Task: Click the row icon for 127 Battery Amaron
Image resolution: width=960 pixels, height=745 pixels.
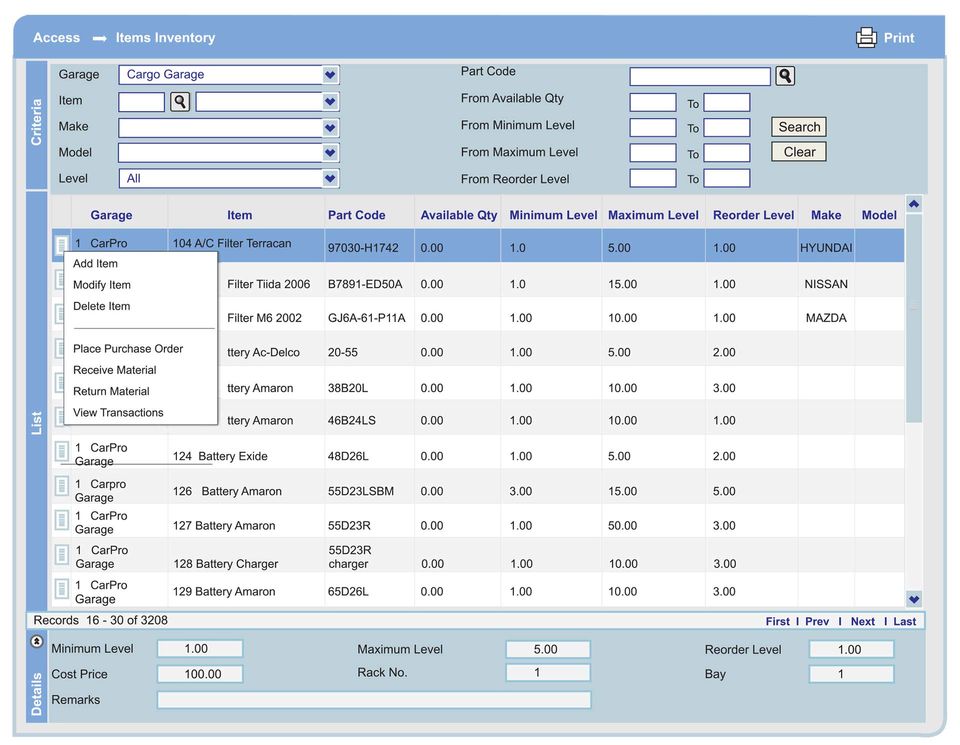Action: [61, 520]
